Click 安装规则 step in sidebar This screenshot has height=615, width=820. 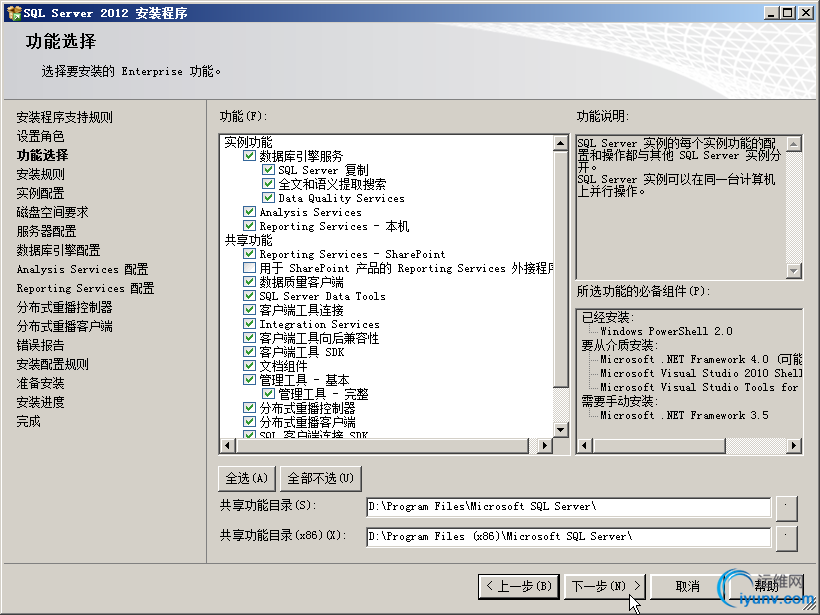point(40,174)
